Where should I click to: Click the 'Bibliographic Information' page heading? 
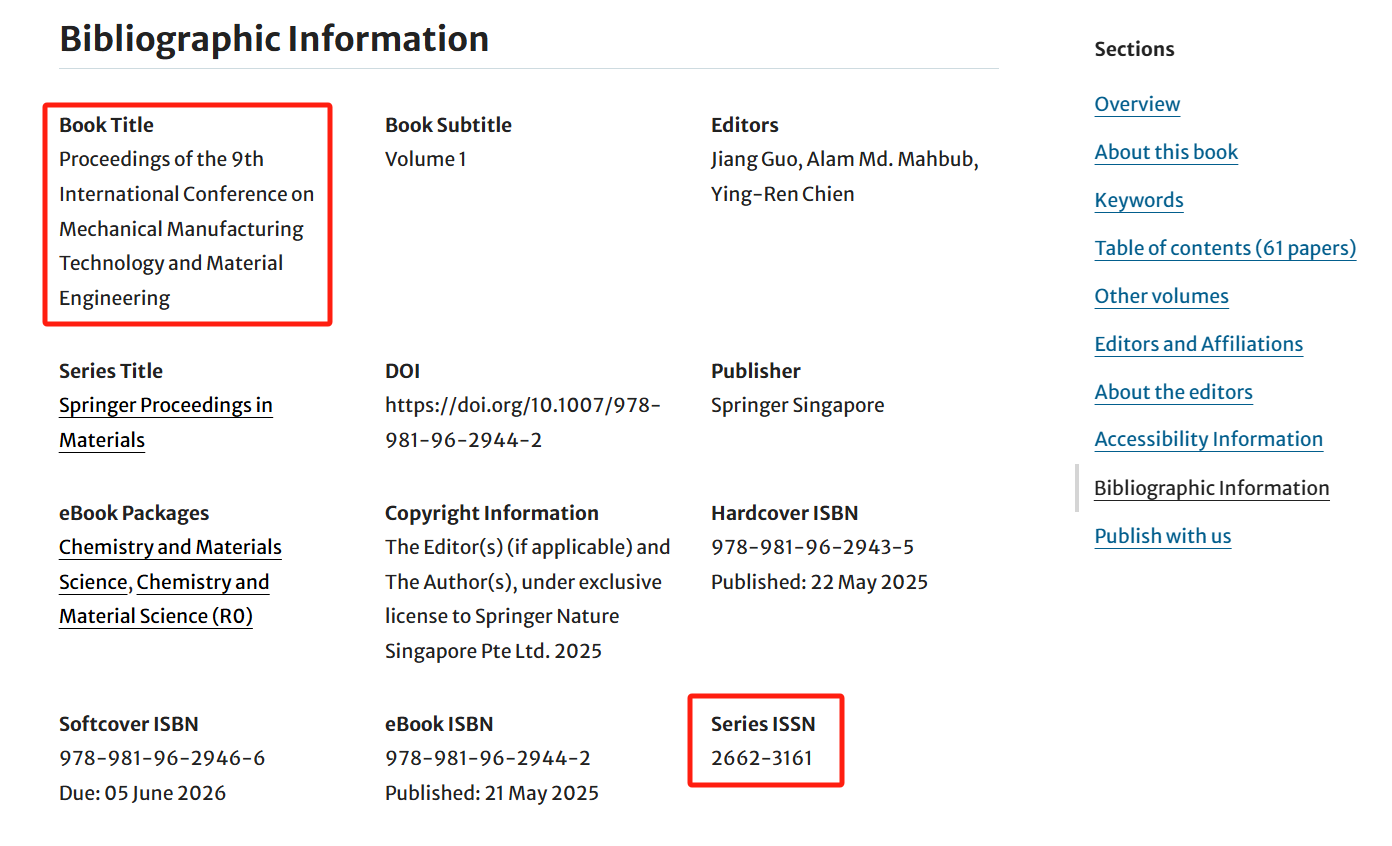[x=274, y=39]
